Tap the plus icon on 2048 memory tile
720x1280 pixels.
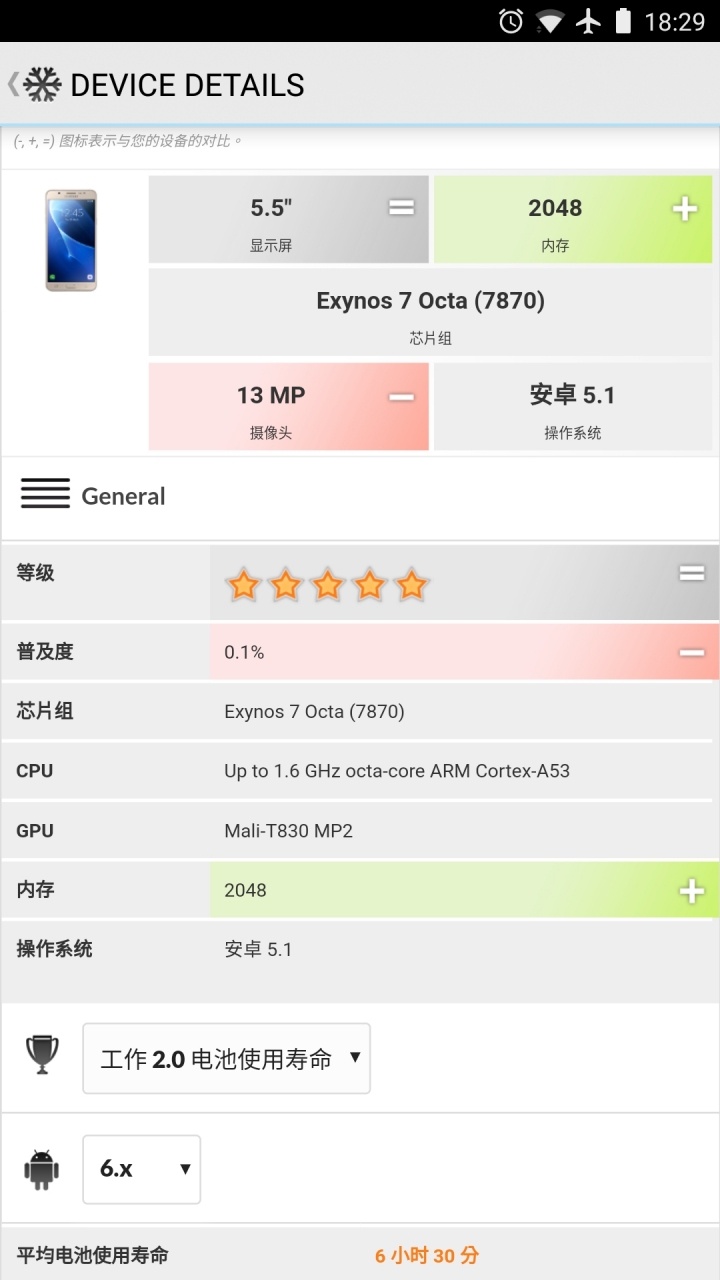pyautogui.click(x=685, y=208)
